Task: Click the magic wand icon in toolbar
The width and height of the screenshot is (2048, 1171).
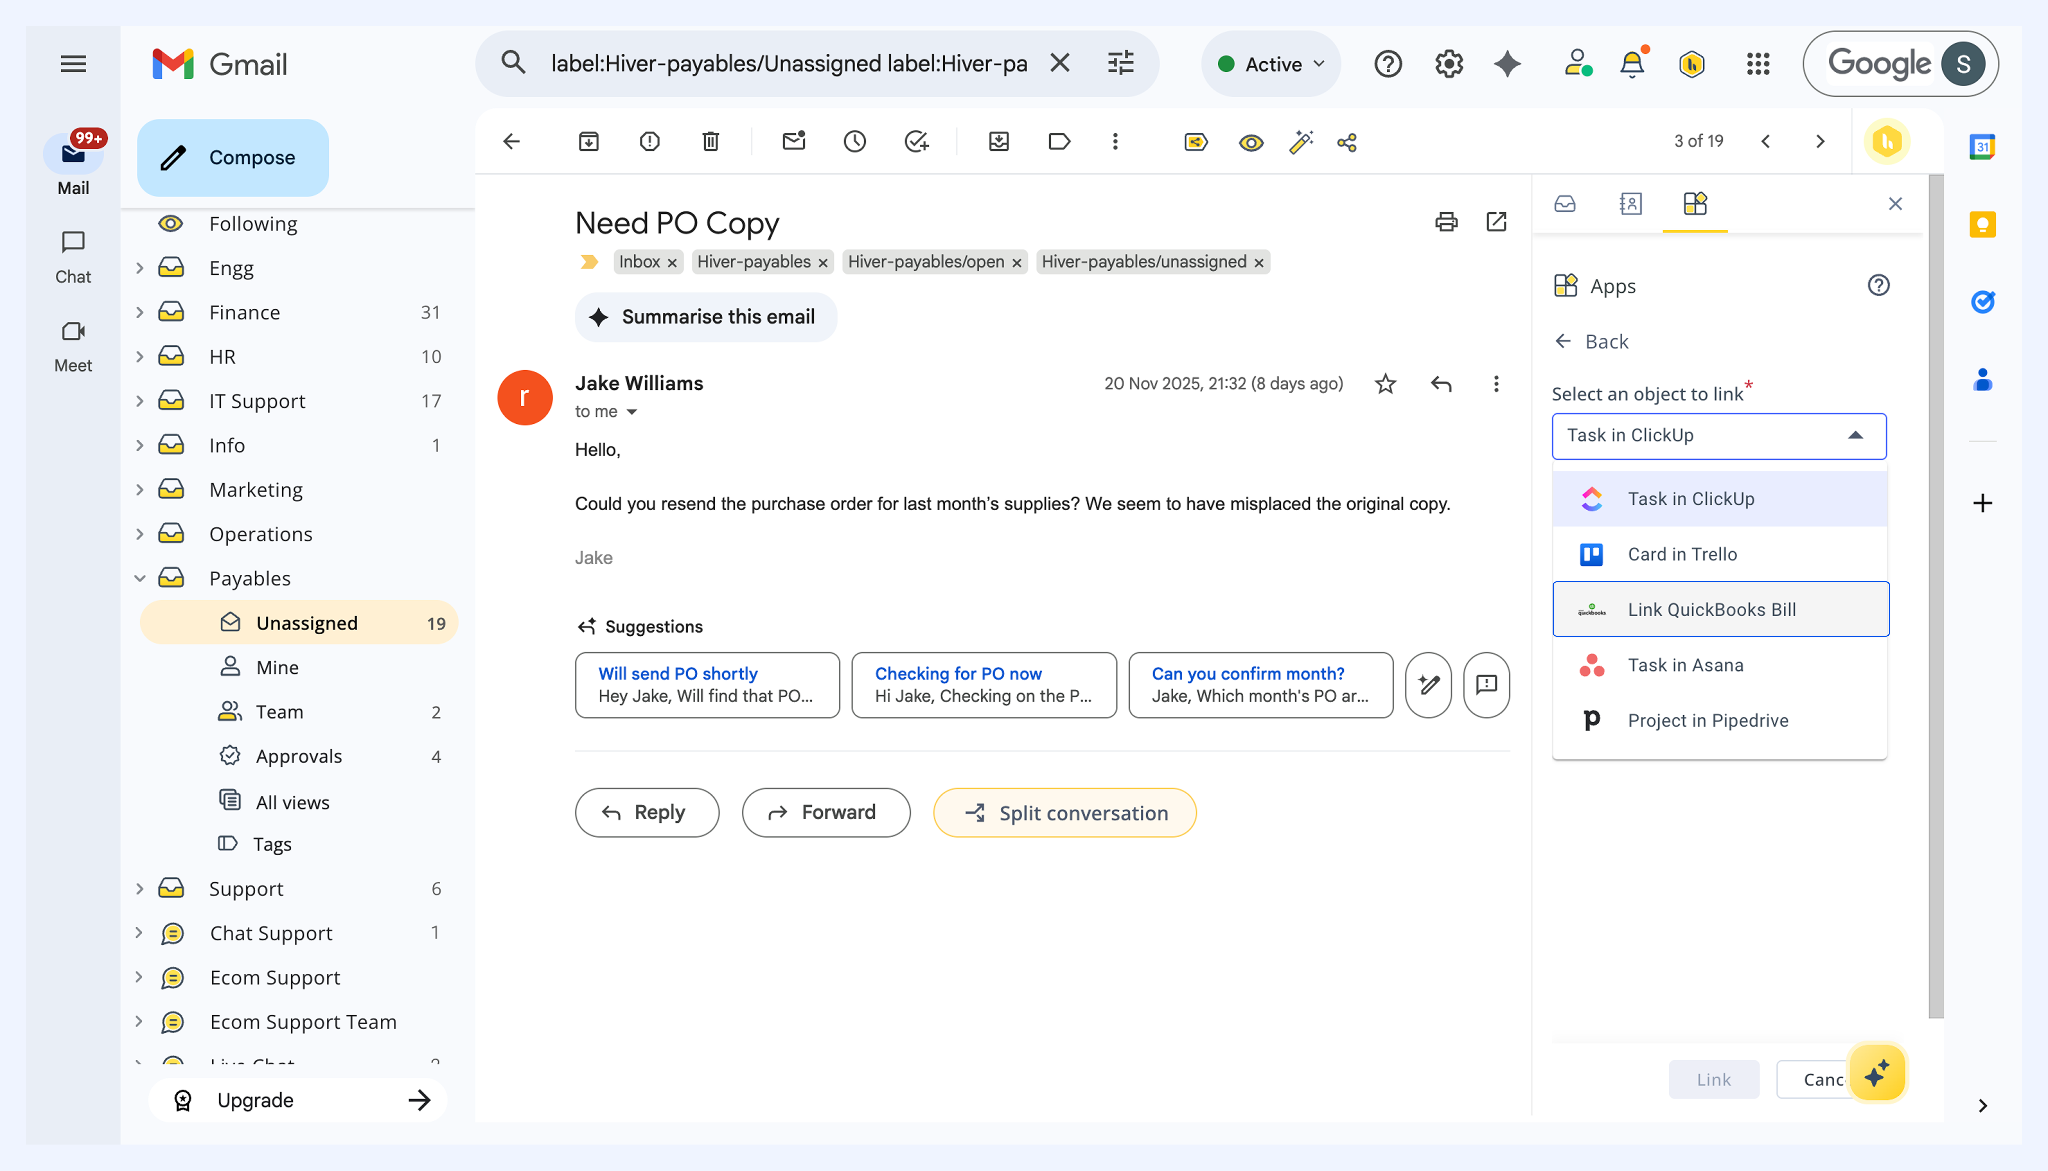Action: coord(1301,142)
